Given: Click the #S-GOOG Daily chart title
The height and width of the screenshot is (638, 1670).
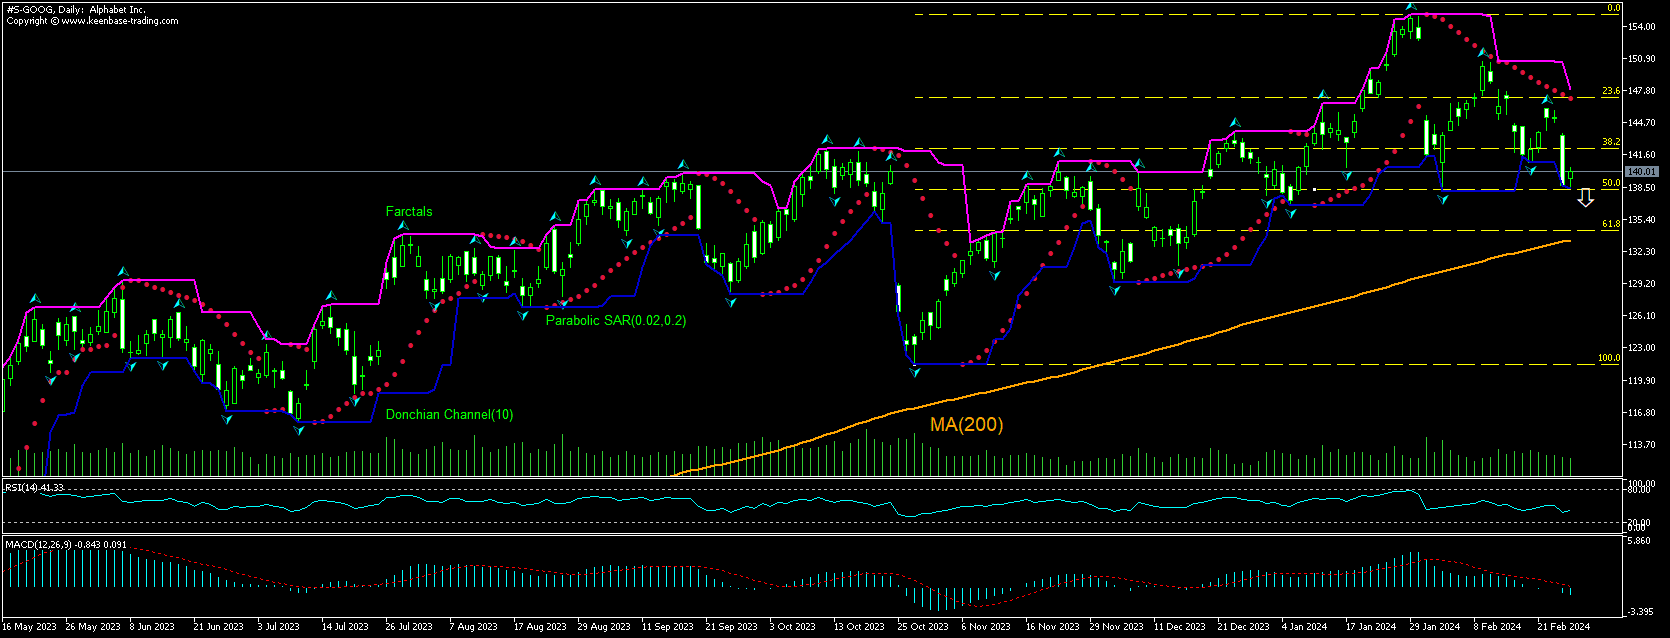Looking at the screenshot, I should click(x=75, y=10).
